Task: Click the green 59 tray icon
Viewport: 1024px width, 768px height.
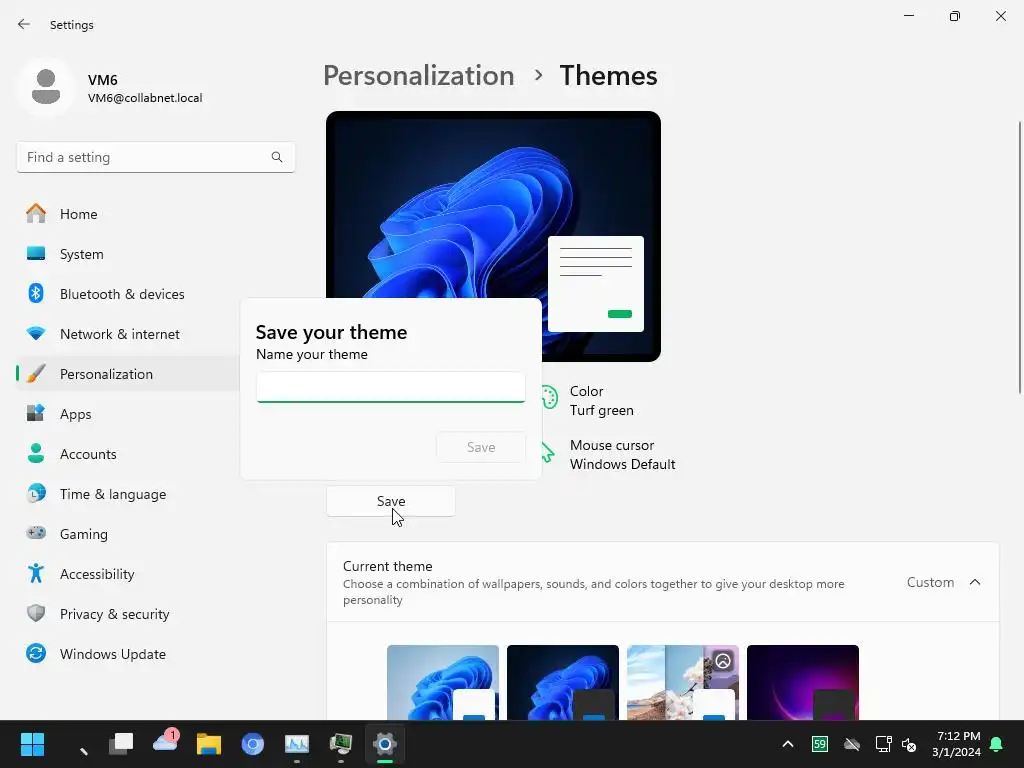Action: pyautogui.click(x=820, y=744)
